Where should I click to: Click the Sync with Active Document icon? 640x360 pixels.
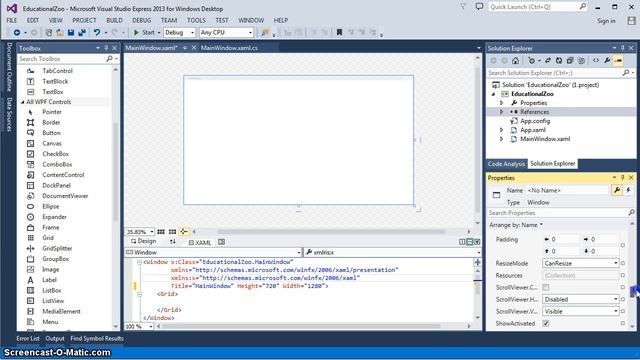coord(548,60)
